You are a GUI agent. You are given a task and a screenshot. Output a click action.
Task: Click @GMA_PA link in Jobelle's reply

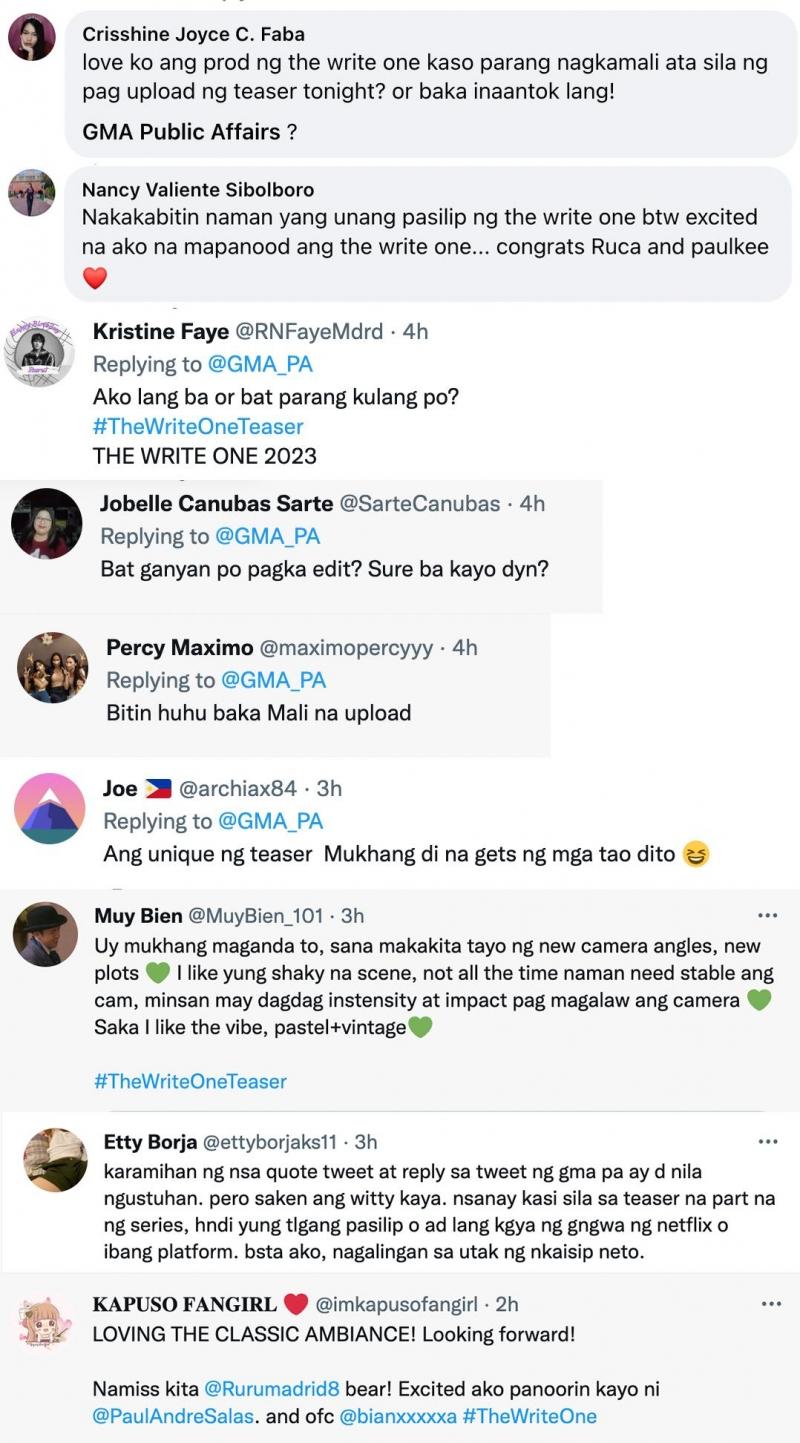[x=266, y=536]
